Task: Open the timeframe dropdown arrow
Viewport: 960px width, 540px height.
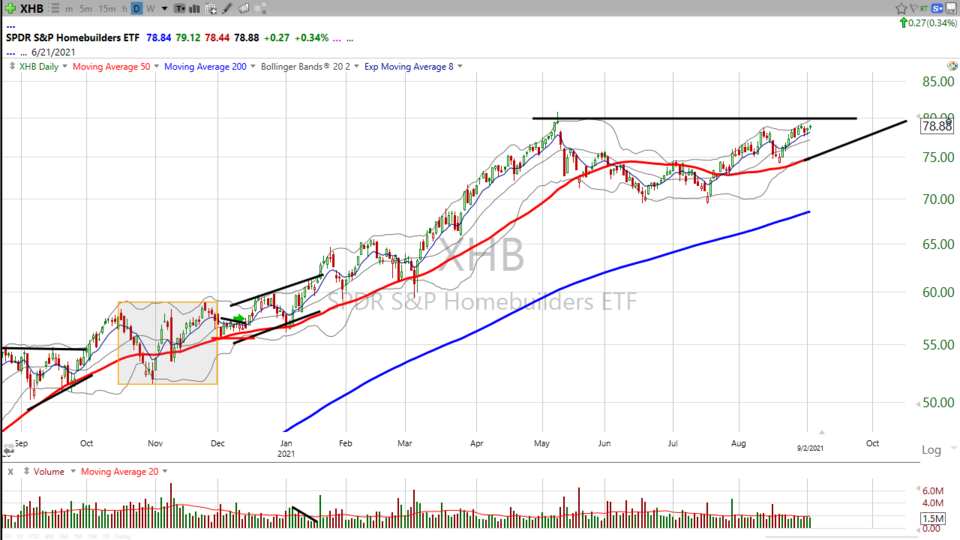Action: tap(164, 9)
